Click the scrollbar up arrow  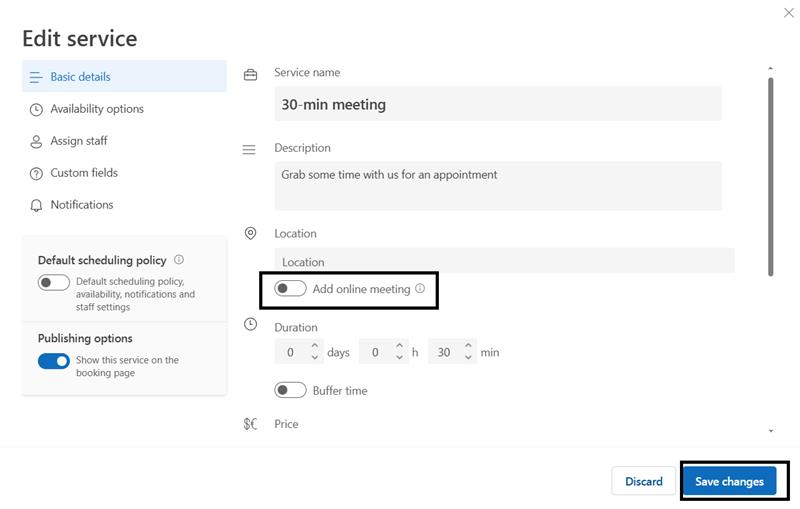click(x=770, y=68)
